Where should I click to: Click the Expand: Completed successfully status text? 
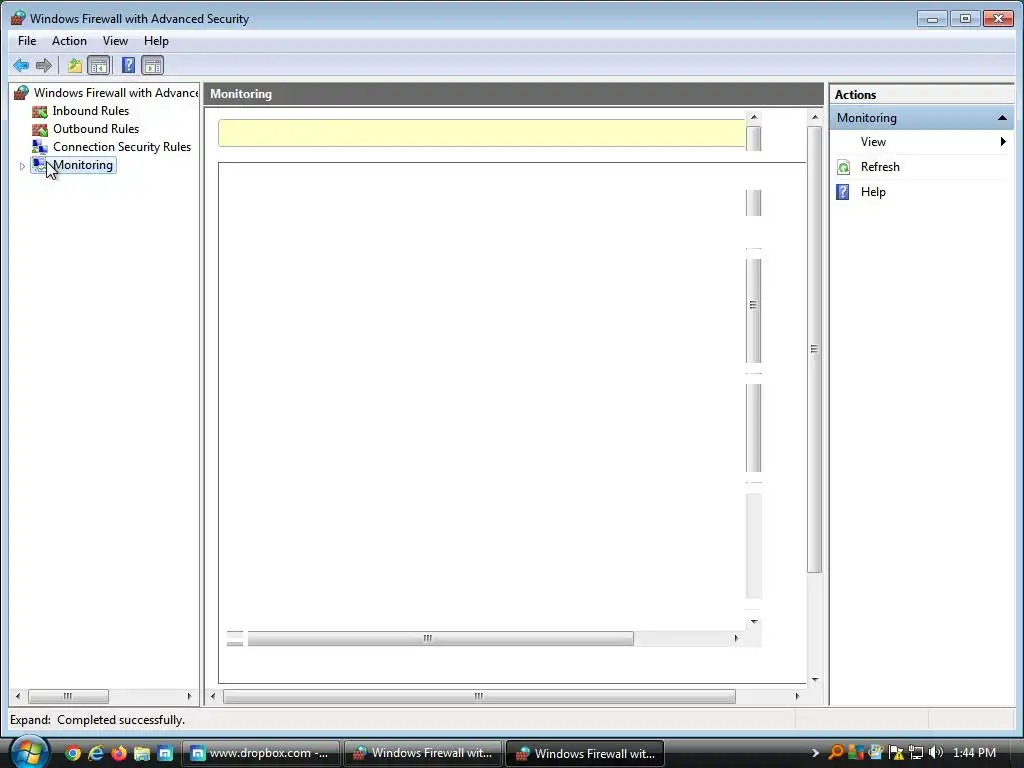pyautogui.click(x=97, y=720)
